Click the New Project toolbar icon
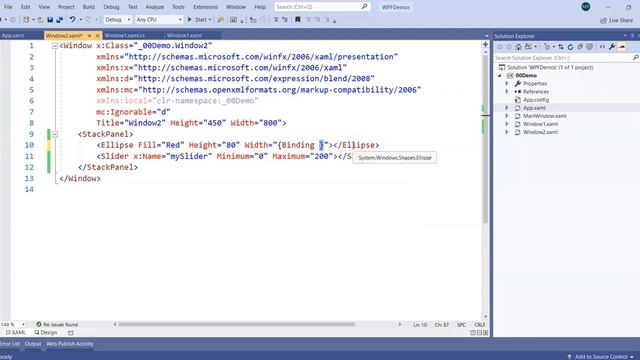Image resolution: width=640 pixels, height=360 pixels. point(26,20)
